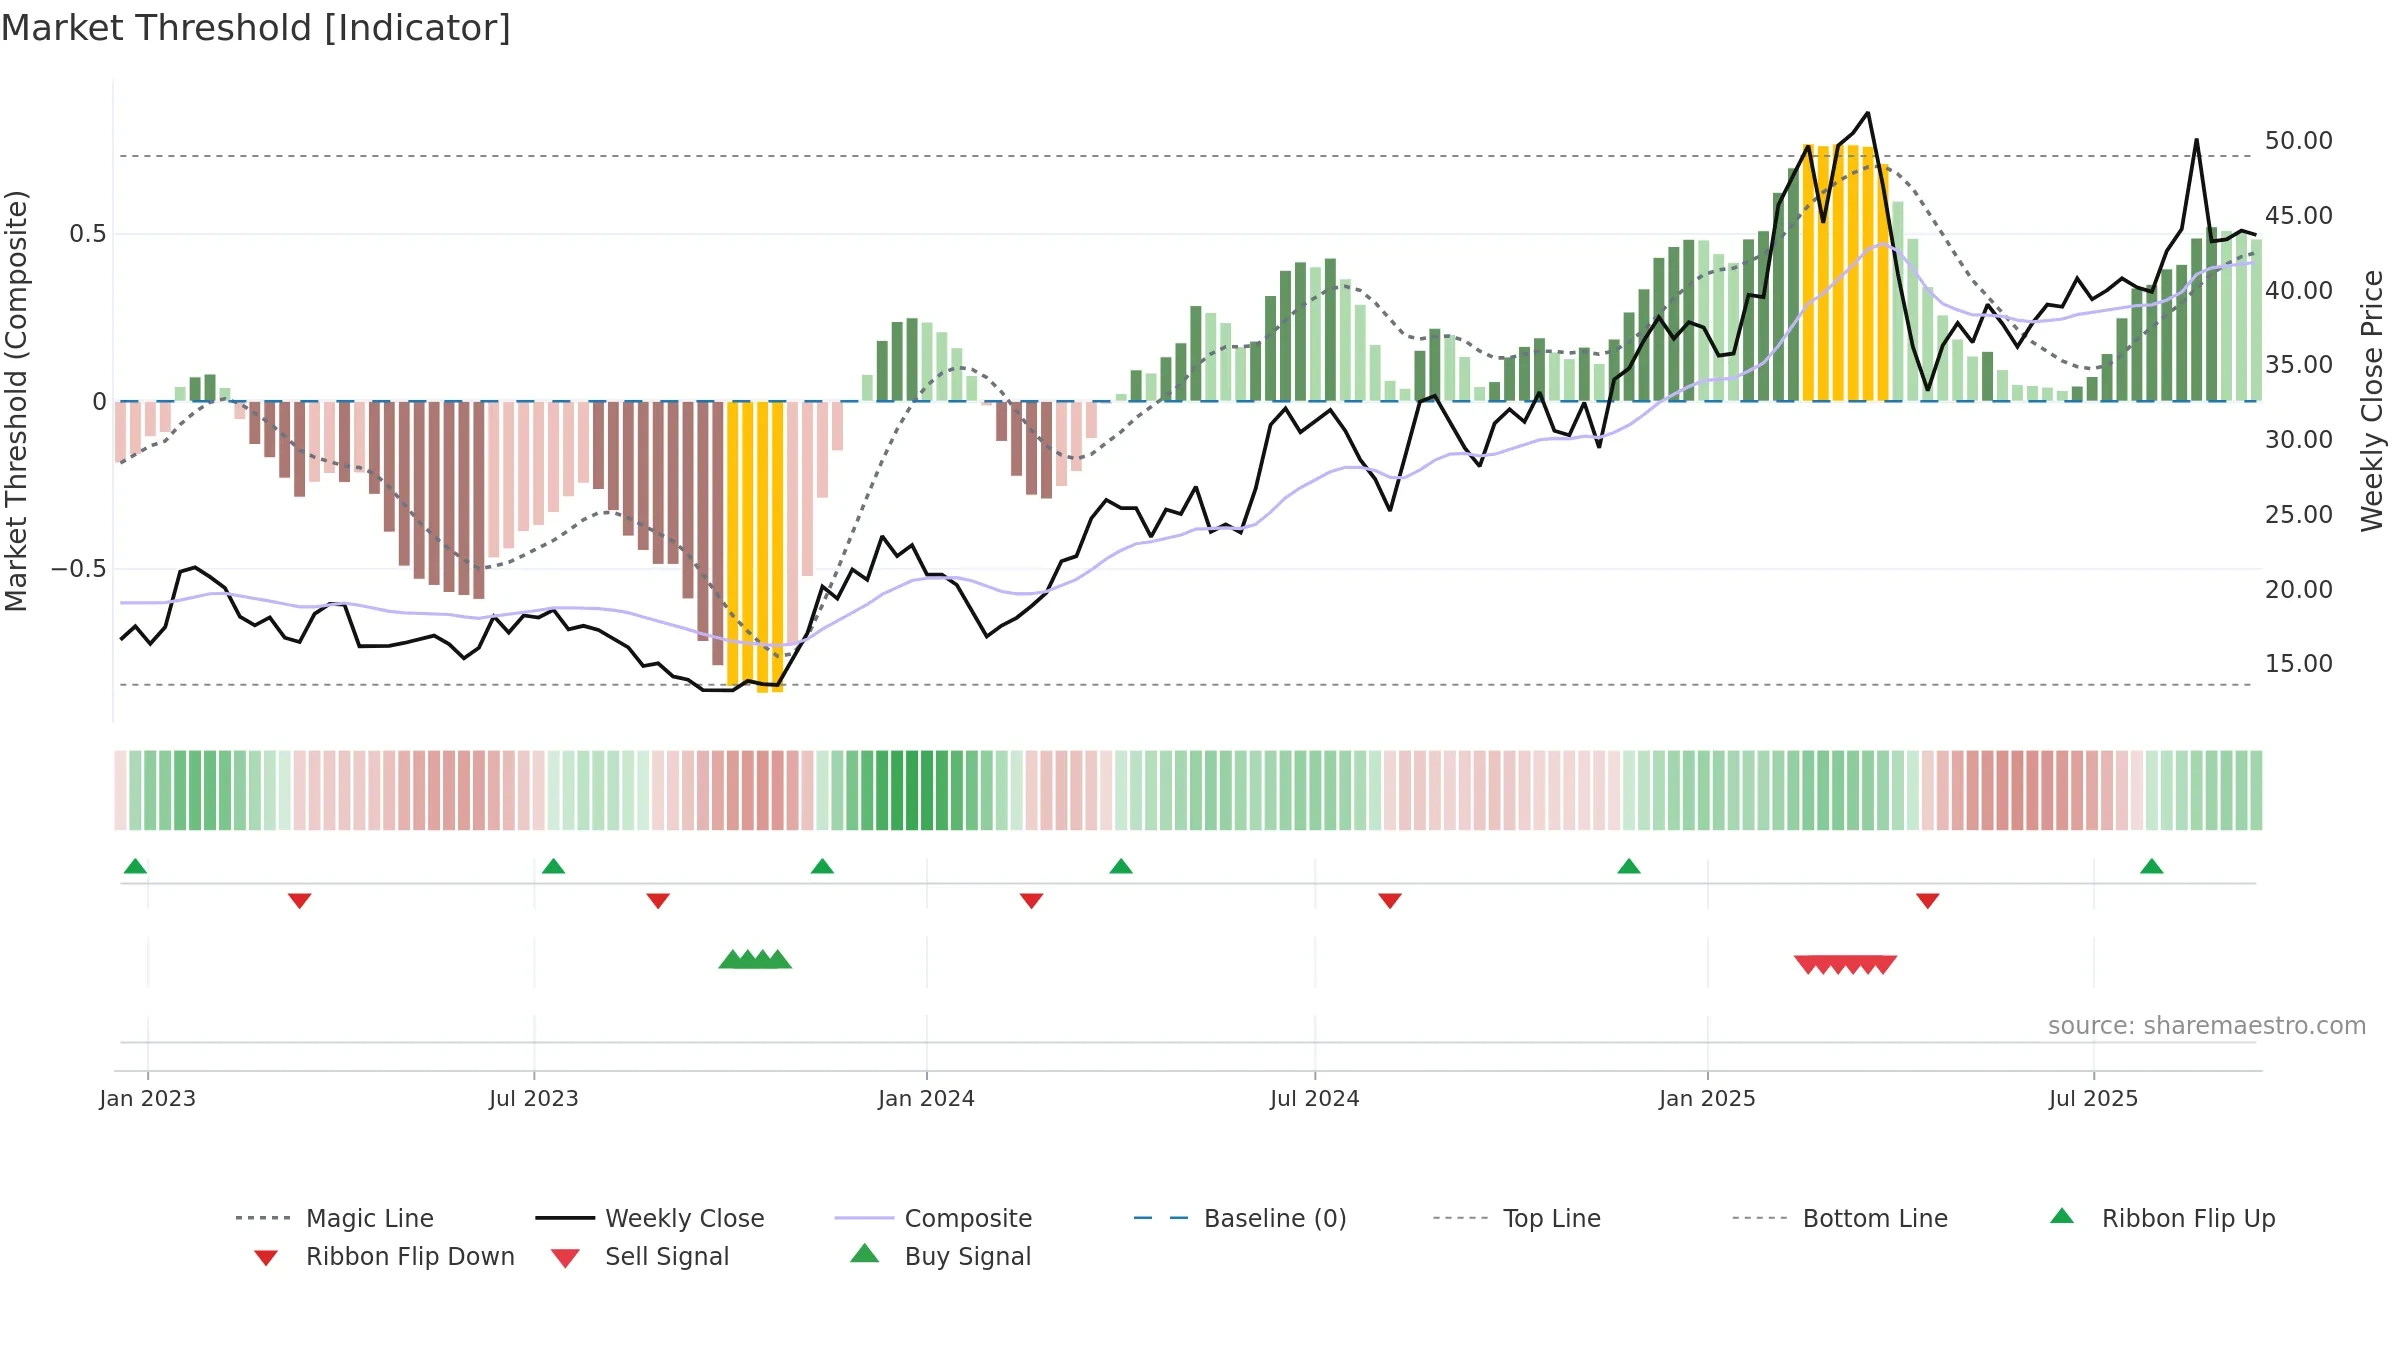This screenshot has width=2400, height=1350.
Task: Click the leftmost red sell signal triangle in the early 2025 cluster
Action: click(x=1807, y=965)
